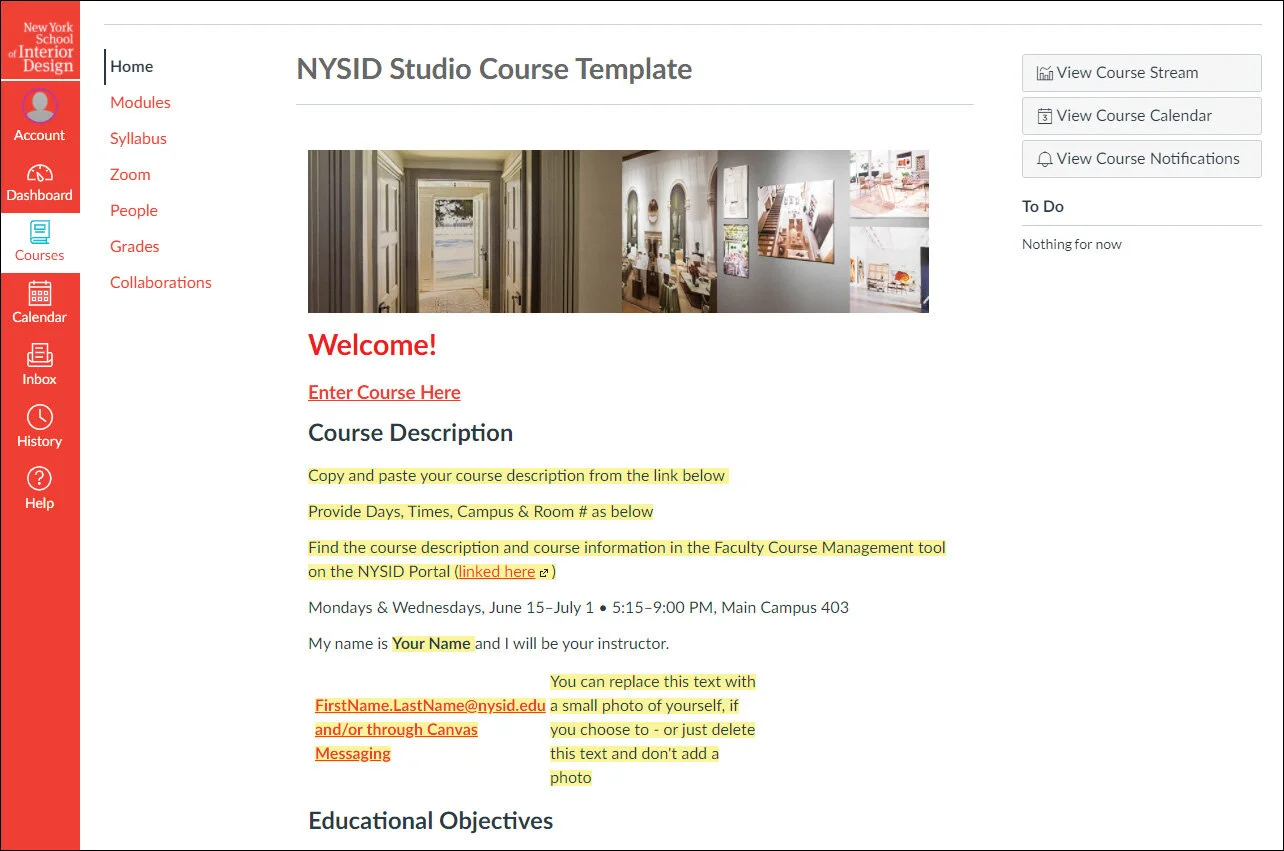Open the FirstName.LastName@nysid.edu email link
This screenshot has width=1284, height=851.
pyautogui.click(x=430, y=705)
